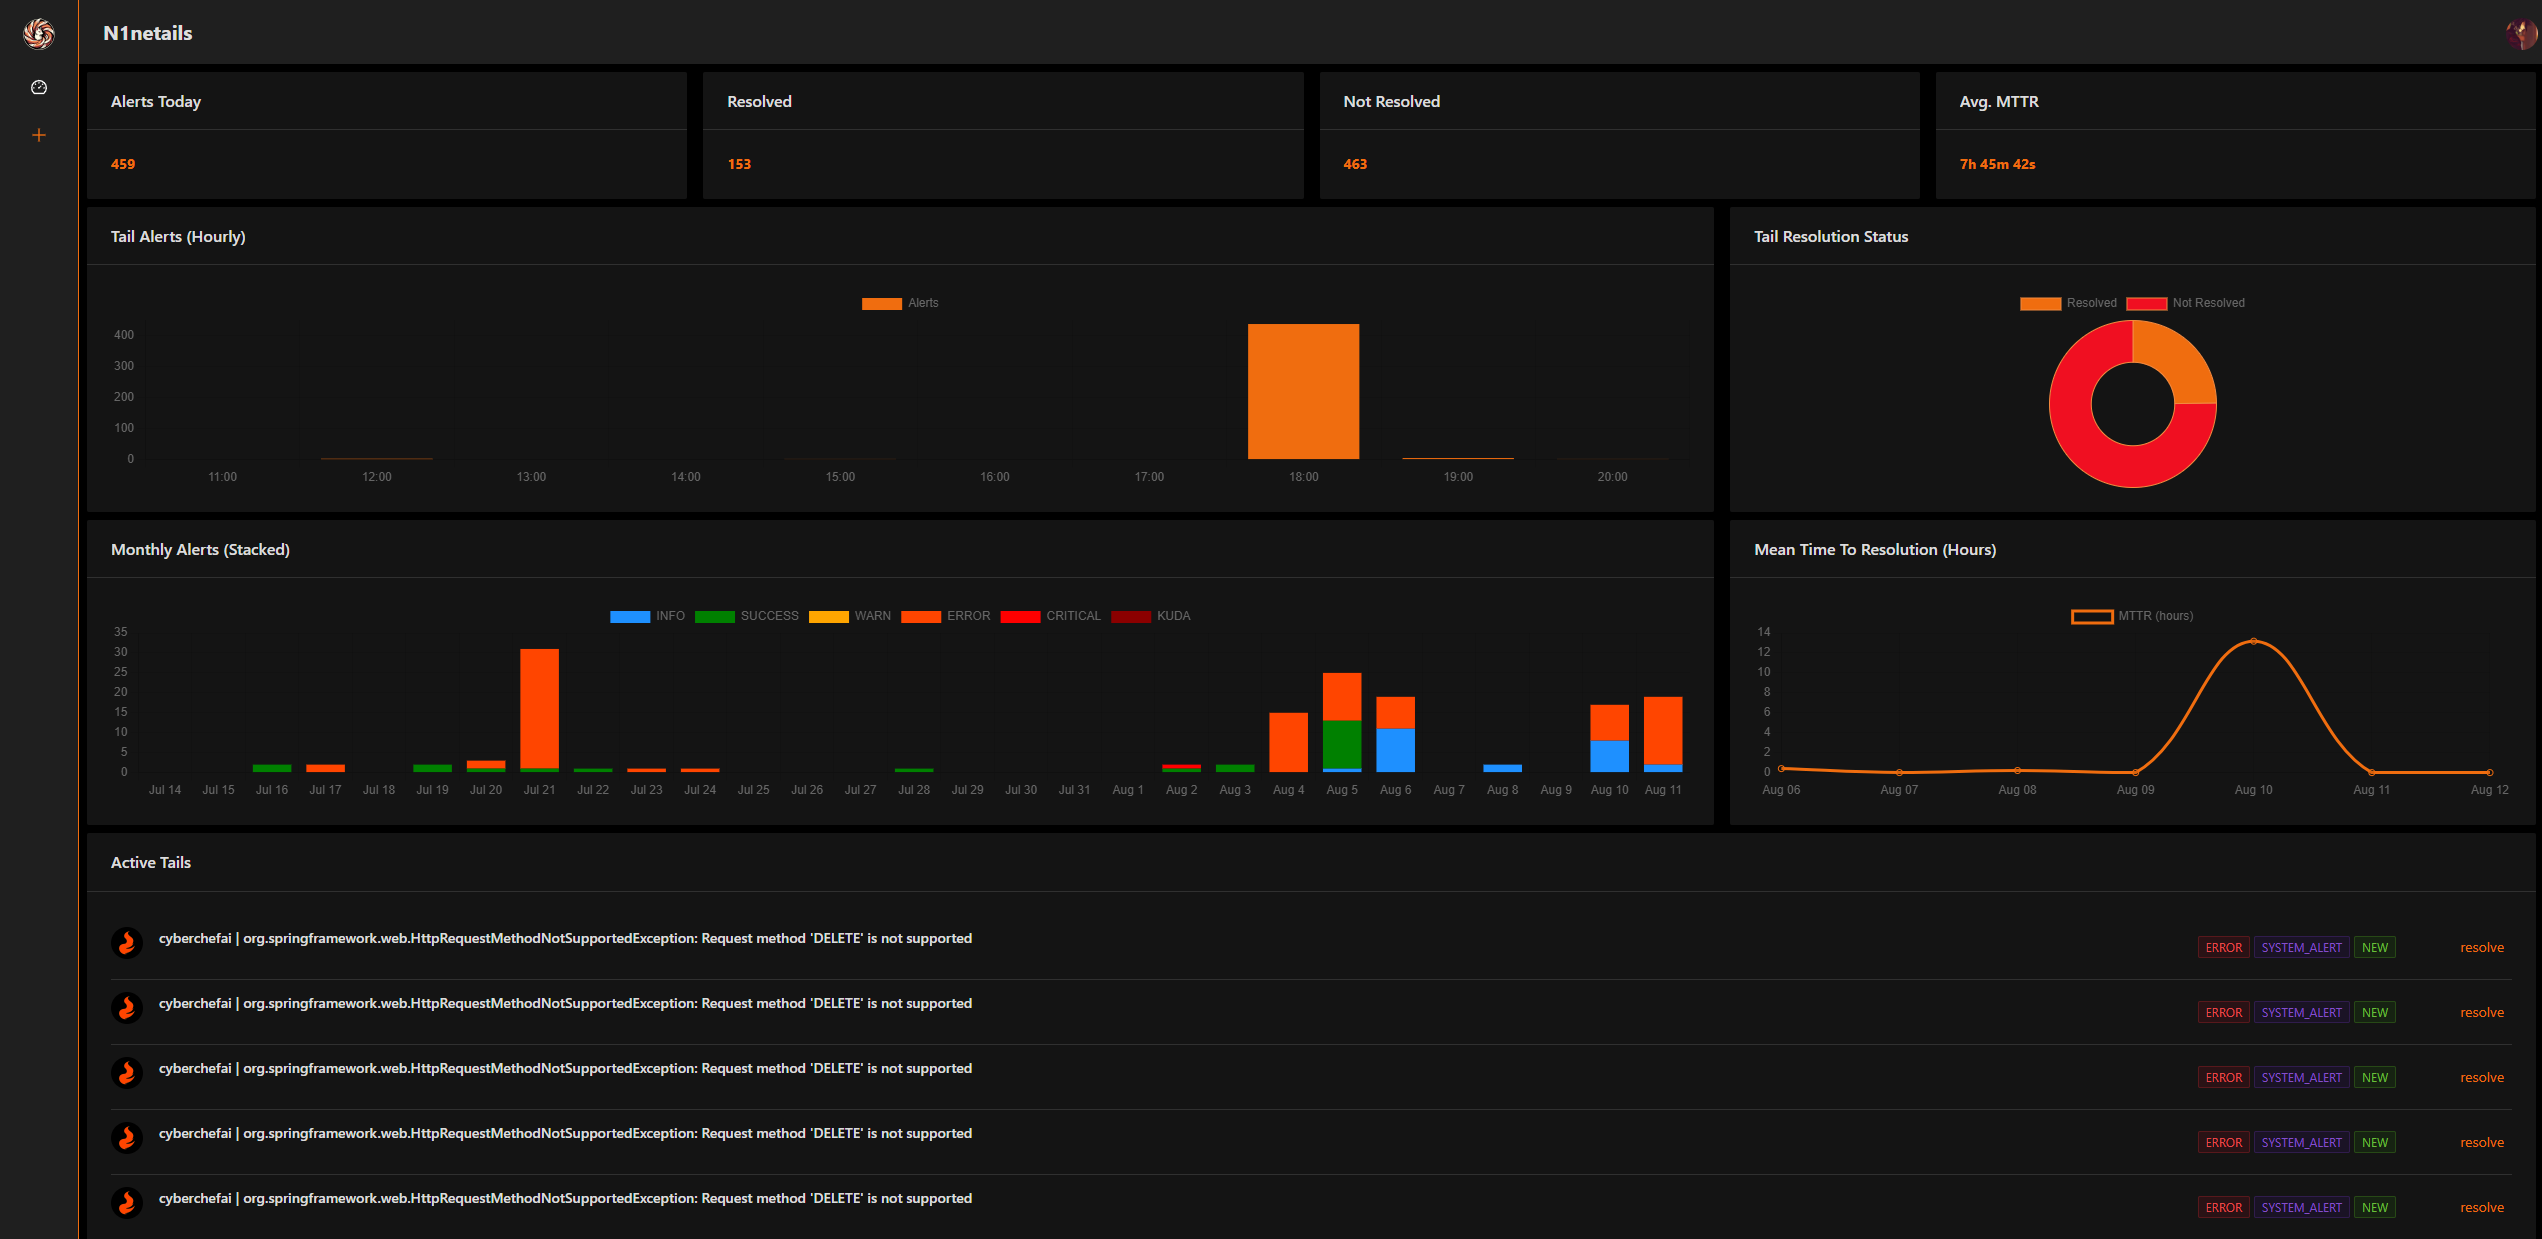Click the NEW badge on the fourth tail
The image size is (2542, 1239).
pos(2375,1142)
